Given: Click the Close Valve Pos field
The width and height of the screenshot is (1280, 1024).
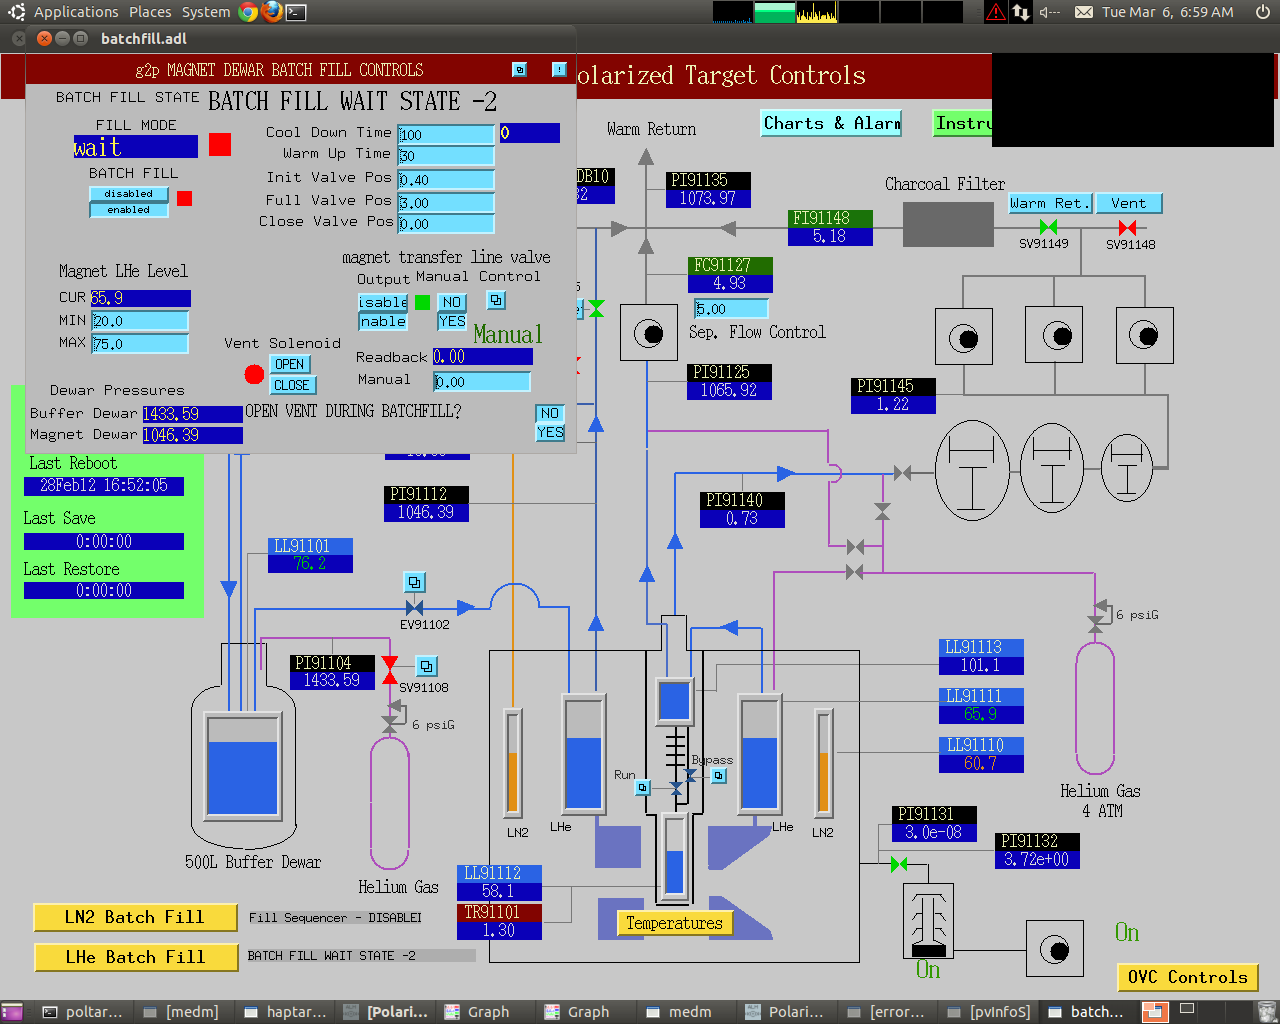Looking at the screenshot, I should click(446, 224).
